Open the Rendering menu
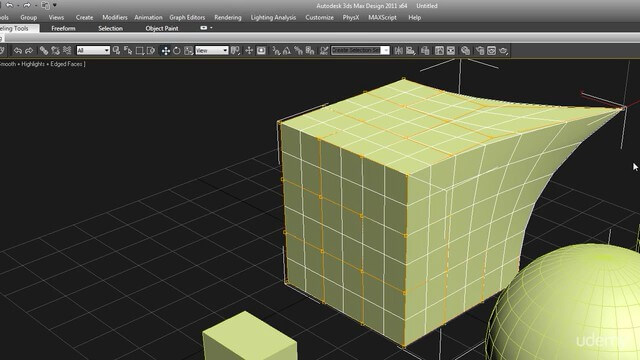This screenshot has height=360, width=640. coord(228,18)
